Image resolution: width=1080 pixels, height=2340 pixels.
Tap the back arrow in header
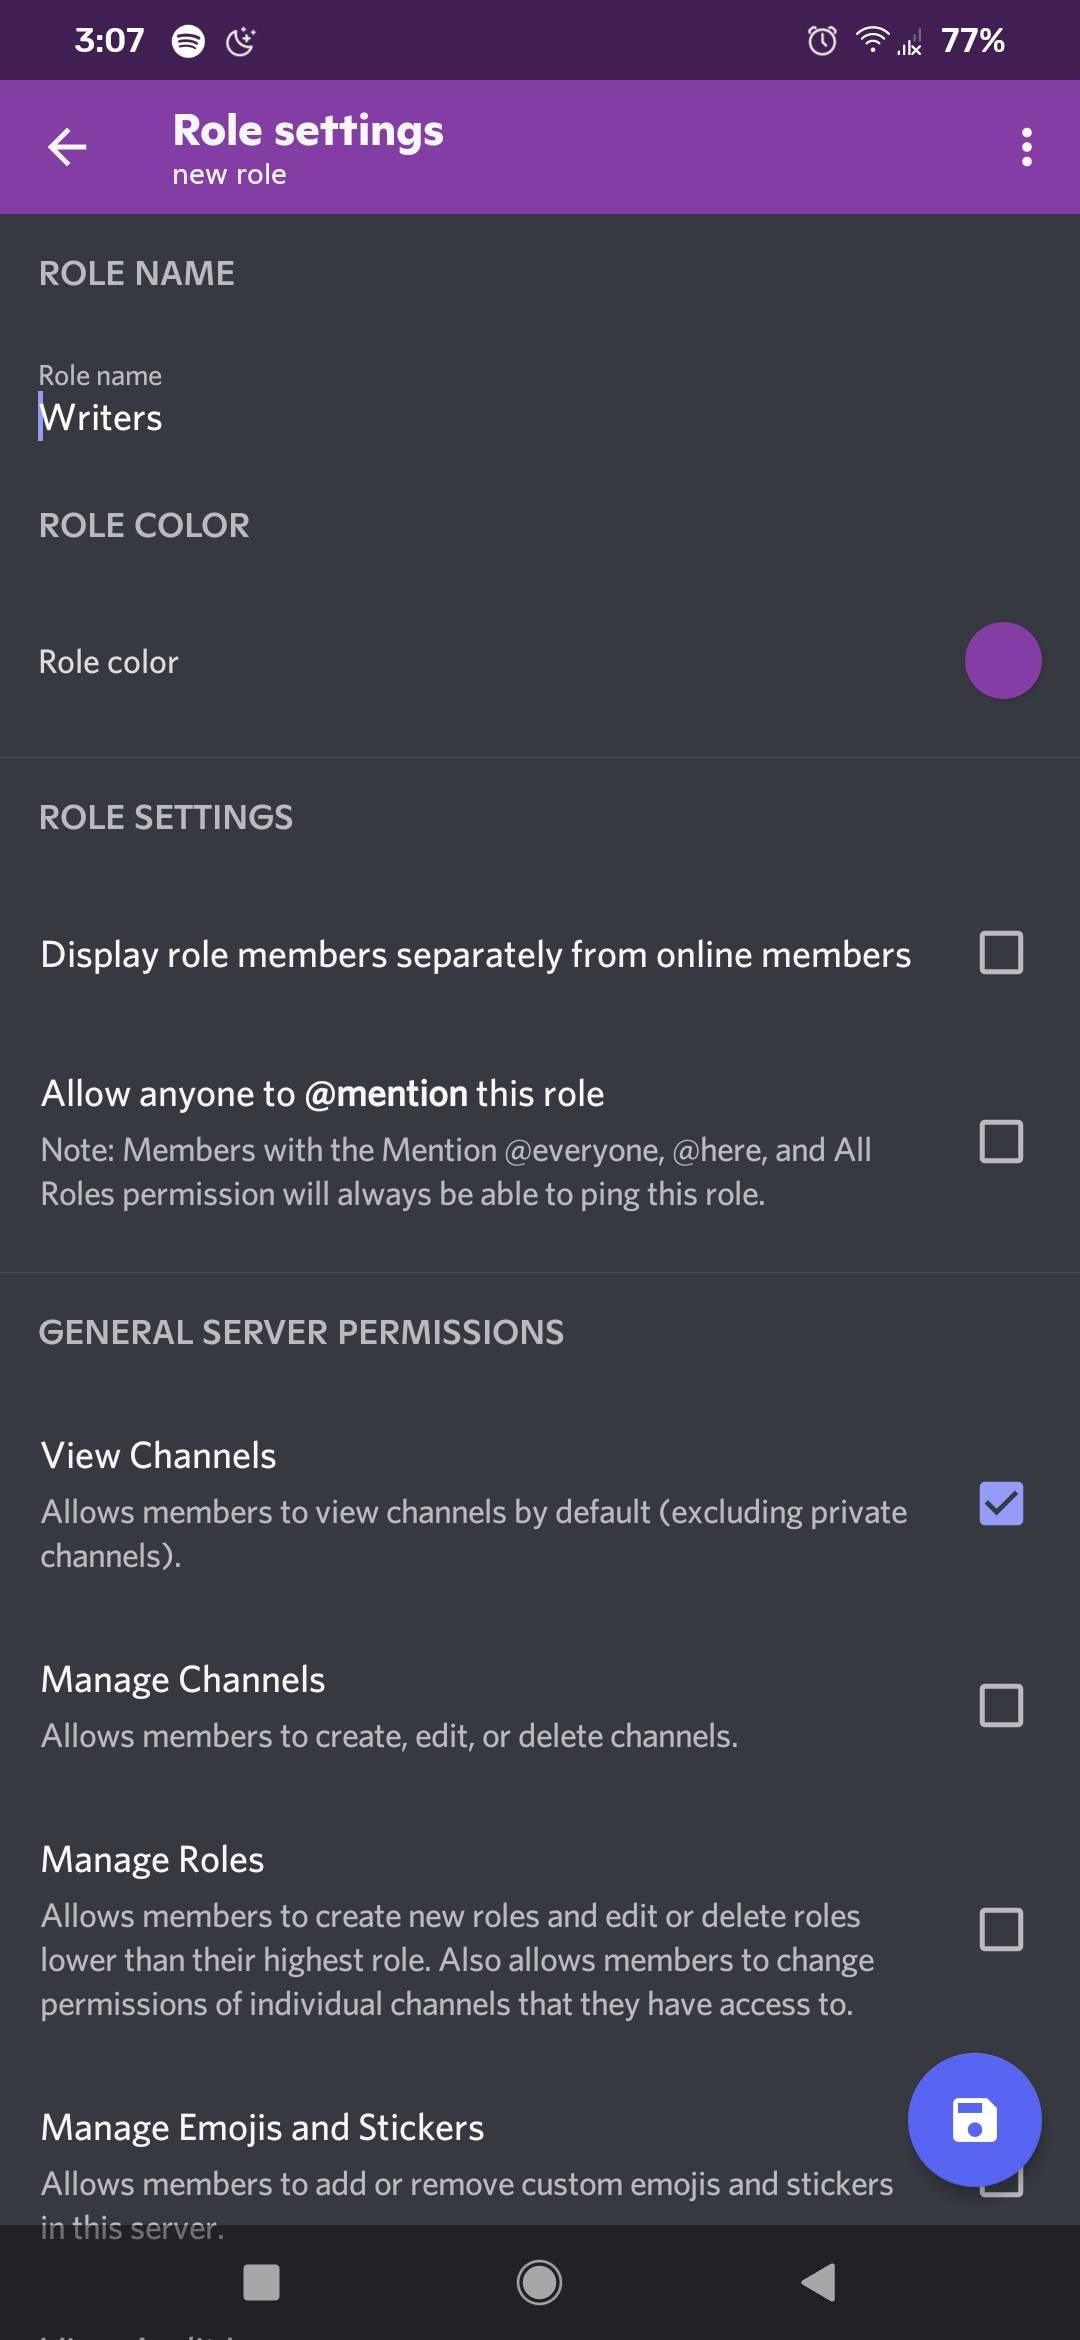67,147
